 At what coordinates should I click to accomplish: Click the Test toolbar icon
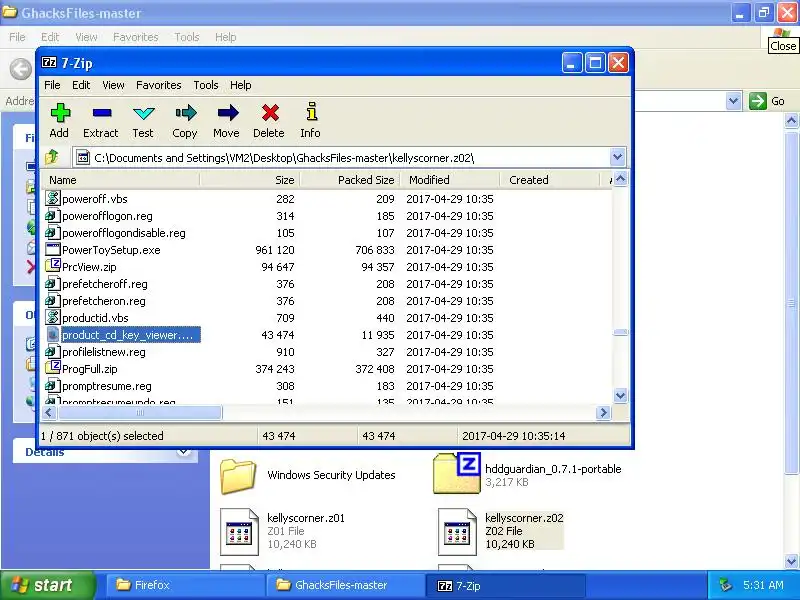click(x=143, y=113)
